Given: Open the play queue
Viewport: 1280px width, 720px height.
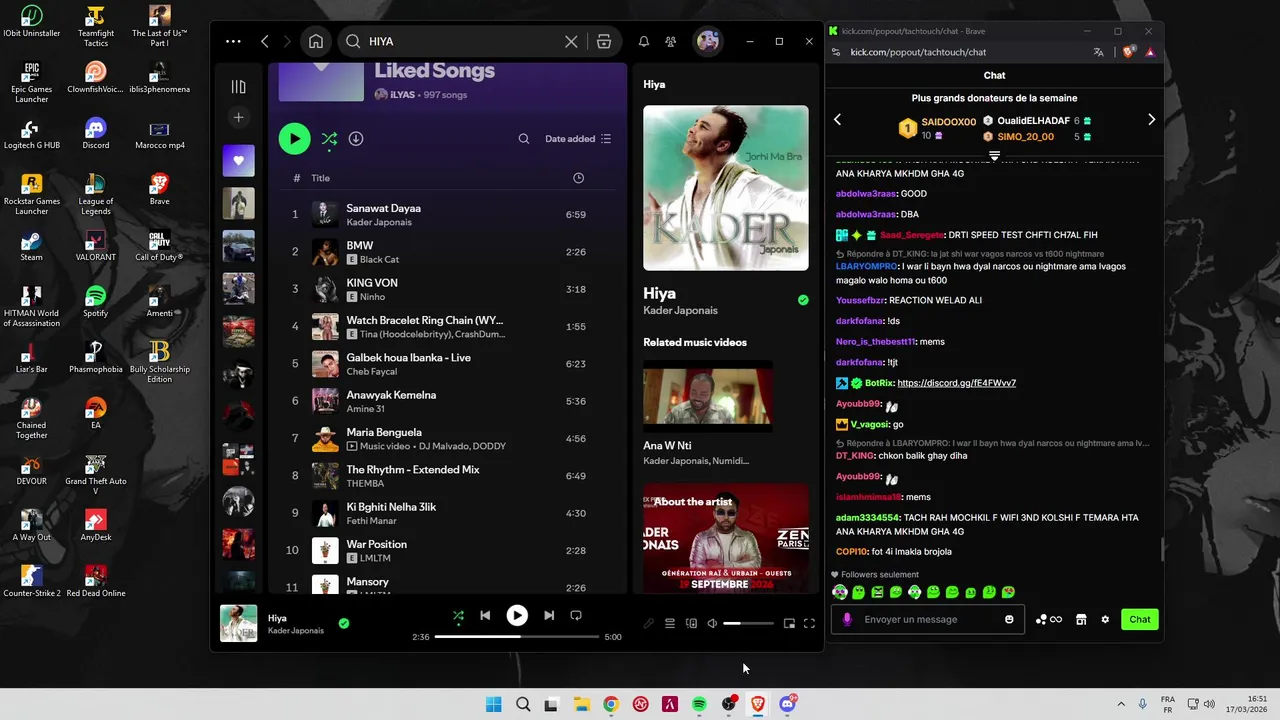Looking at the screenshot, I should (x=670, y=624).
